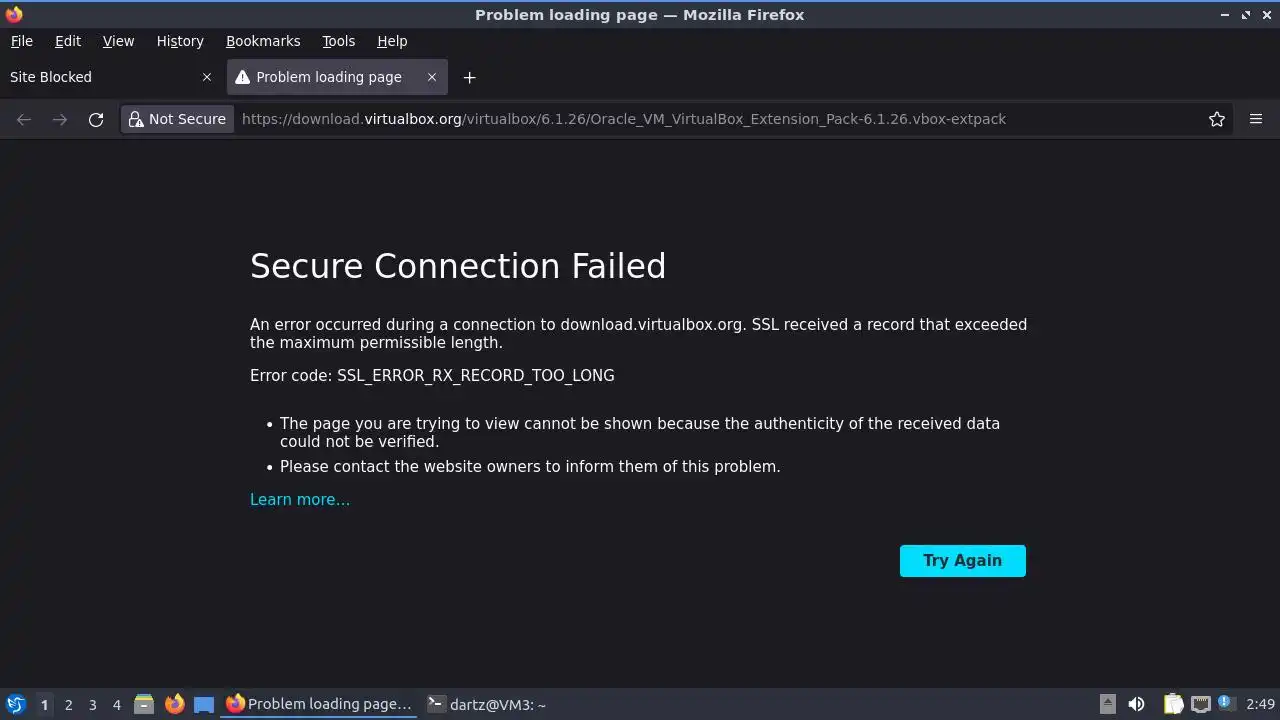Bookmark this page with the star icon
This screenshot has height=720, width=1280.
[x=1217, y=119]
